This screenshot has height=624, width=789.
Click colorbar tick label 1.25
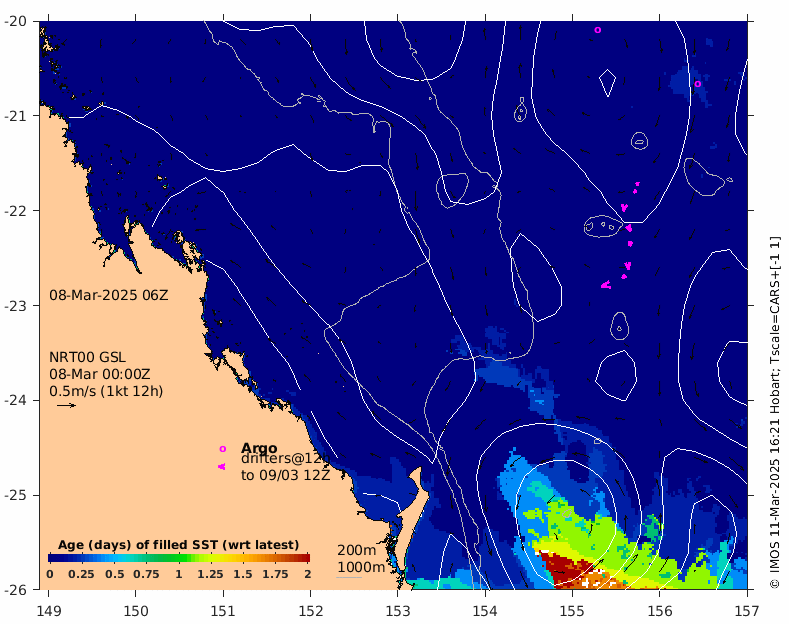(x=210, y=574)
